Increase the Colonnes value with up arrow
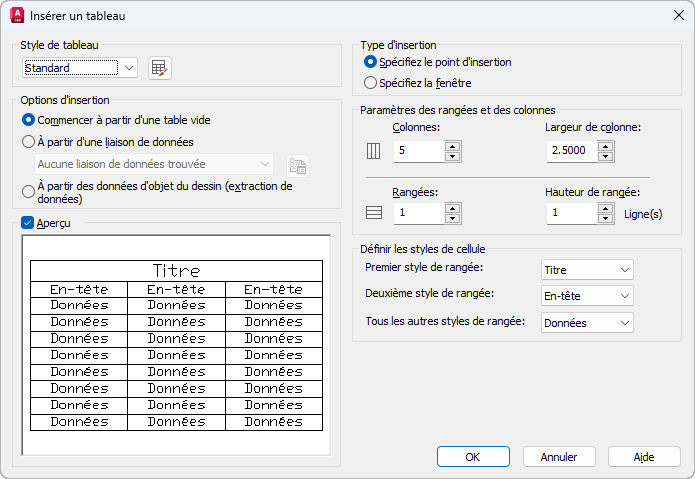The height and width of the screenshot is (479, 695). coord(452,146)
